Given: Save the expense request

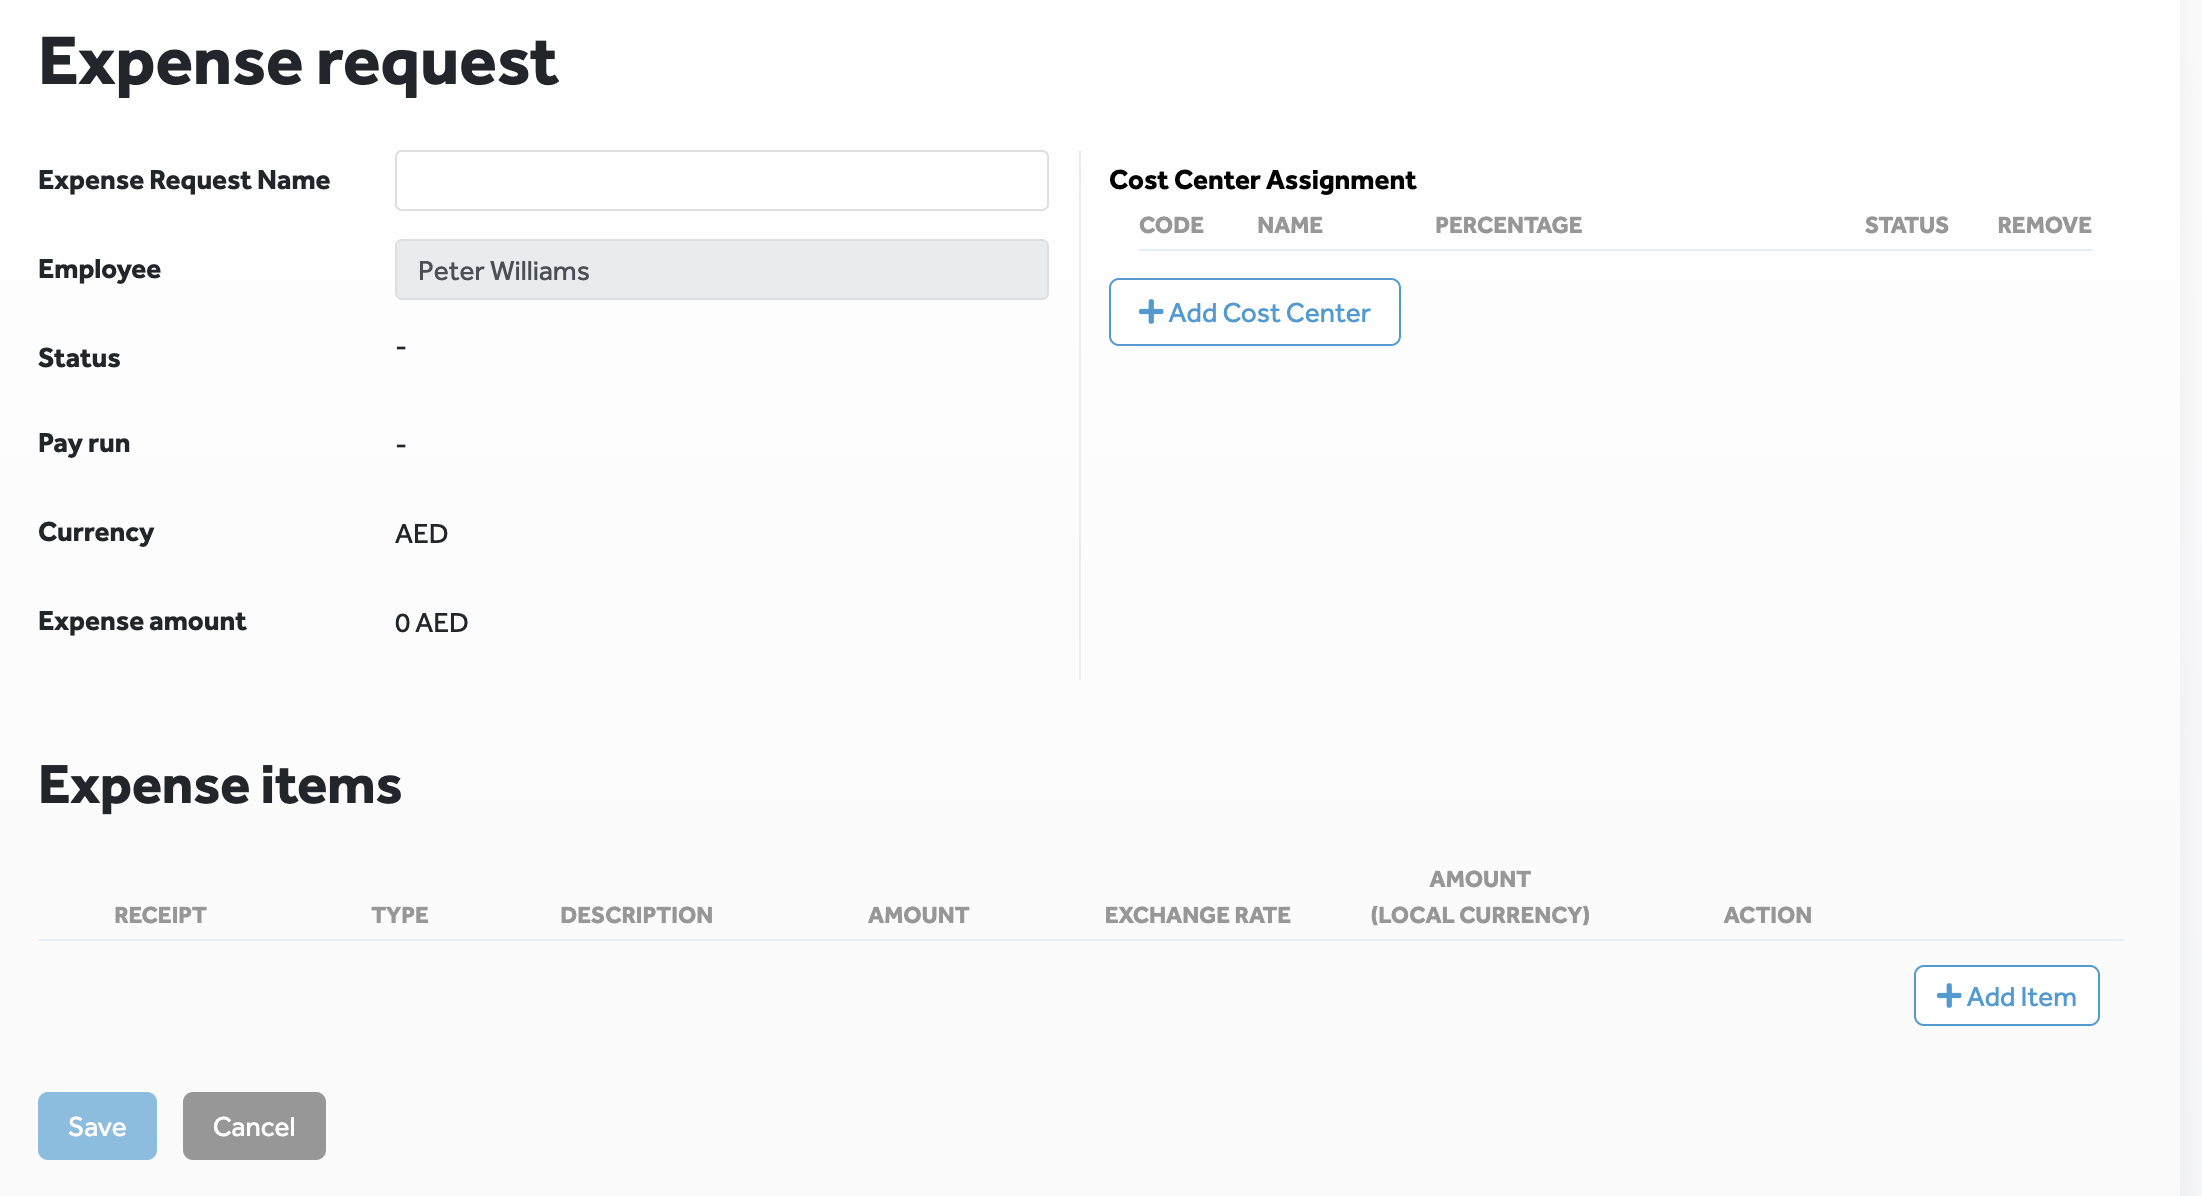Looking at the screenshot, I should point(97,1126).
